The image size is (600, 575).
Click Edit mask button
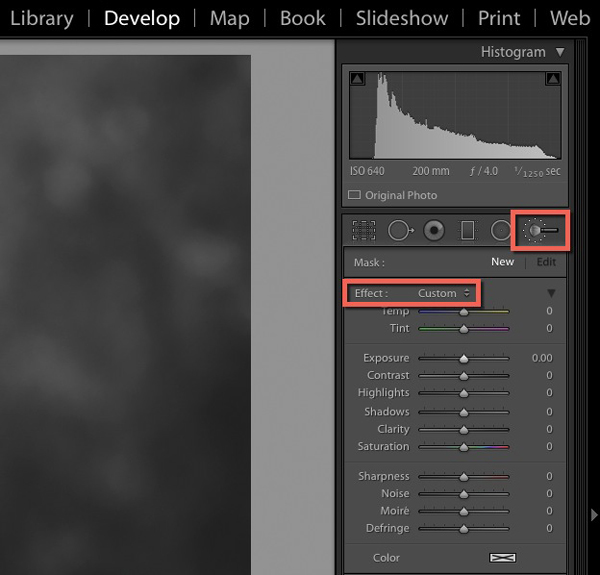coord(546,262)
